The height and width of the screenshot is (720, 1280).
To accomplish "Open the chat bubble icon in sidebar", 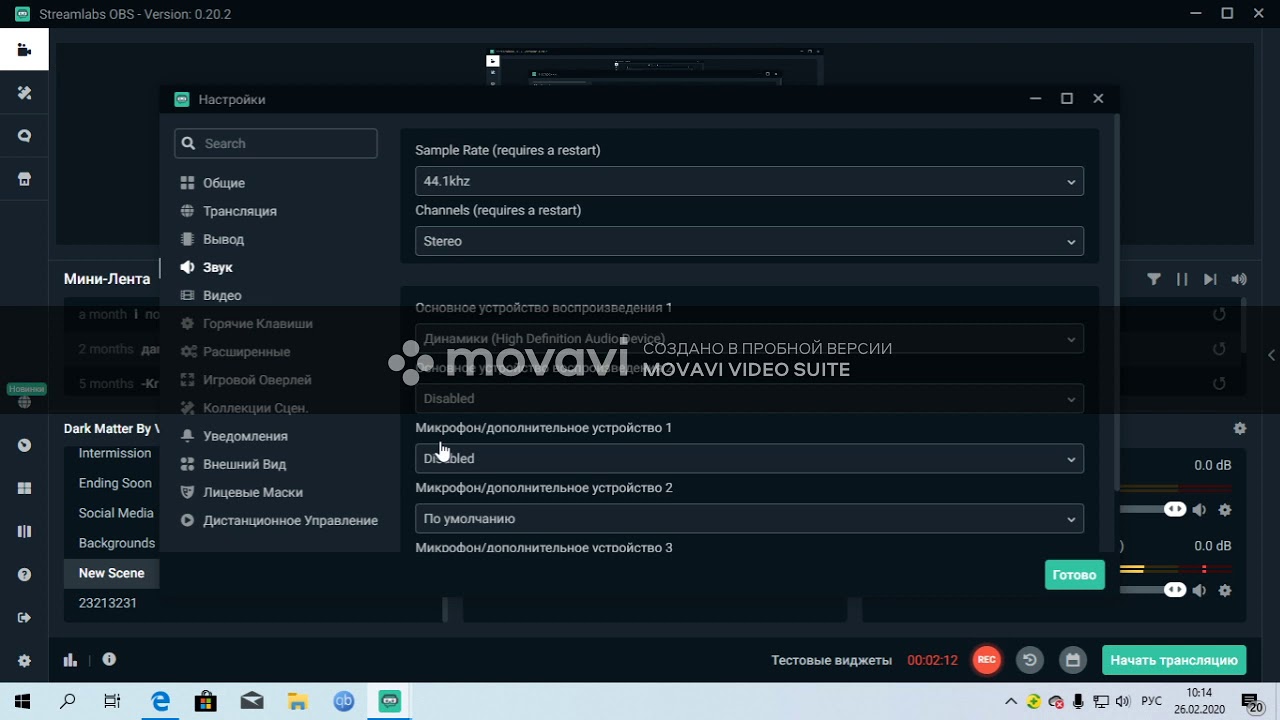I will click(24, 136).
